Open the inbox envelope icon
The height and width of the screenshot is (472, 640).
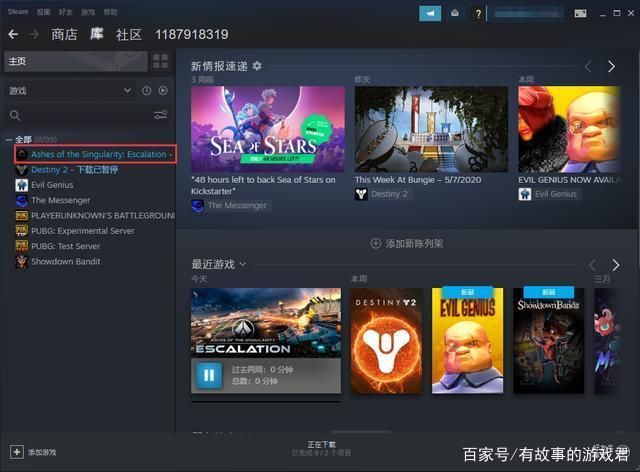(455, 13)
